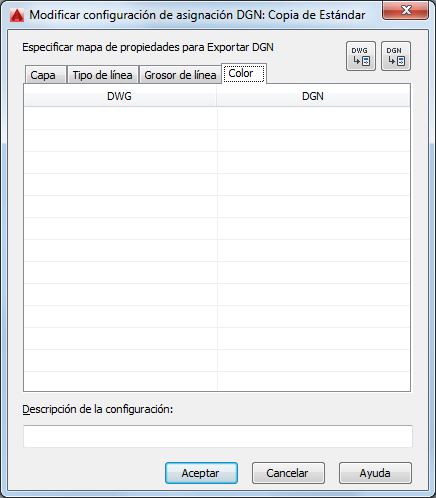Close the Modificar configuración de asignación dialog
436x498 pixels.
tap(405, 10)
